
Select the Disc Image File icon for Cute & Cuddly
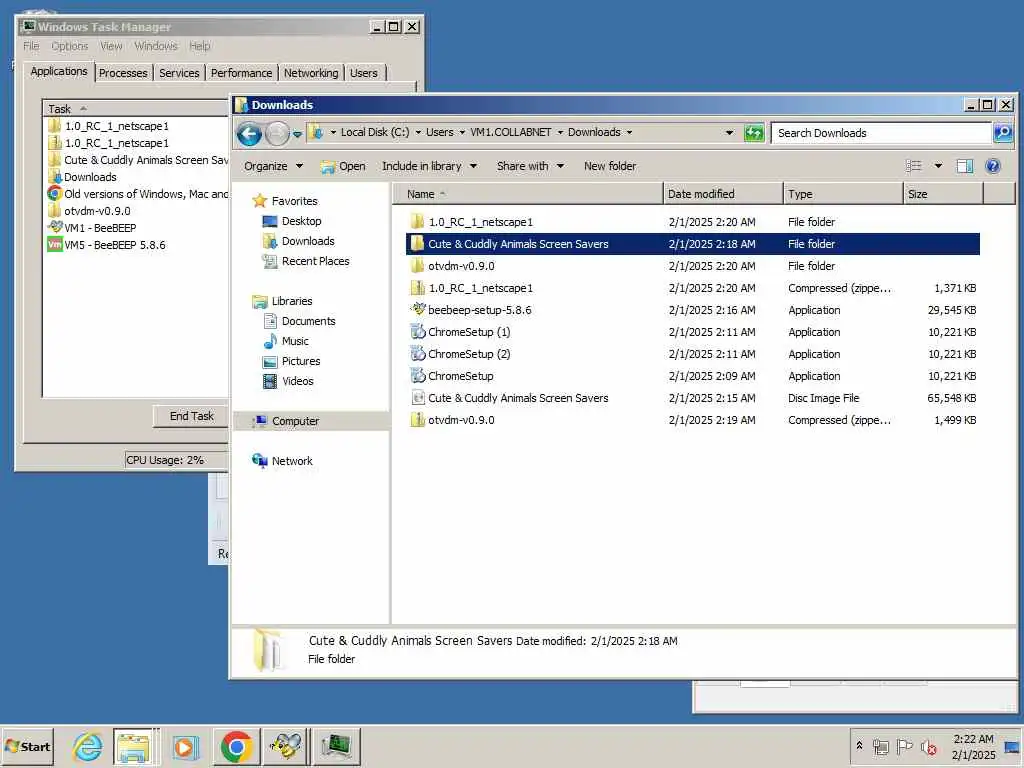[418, 398]
